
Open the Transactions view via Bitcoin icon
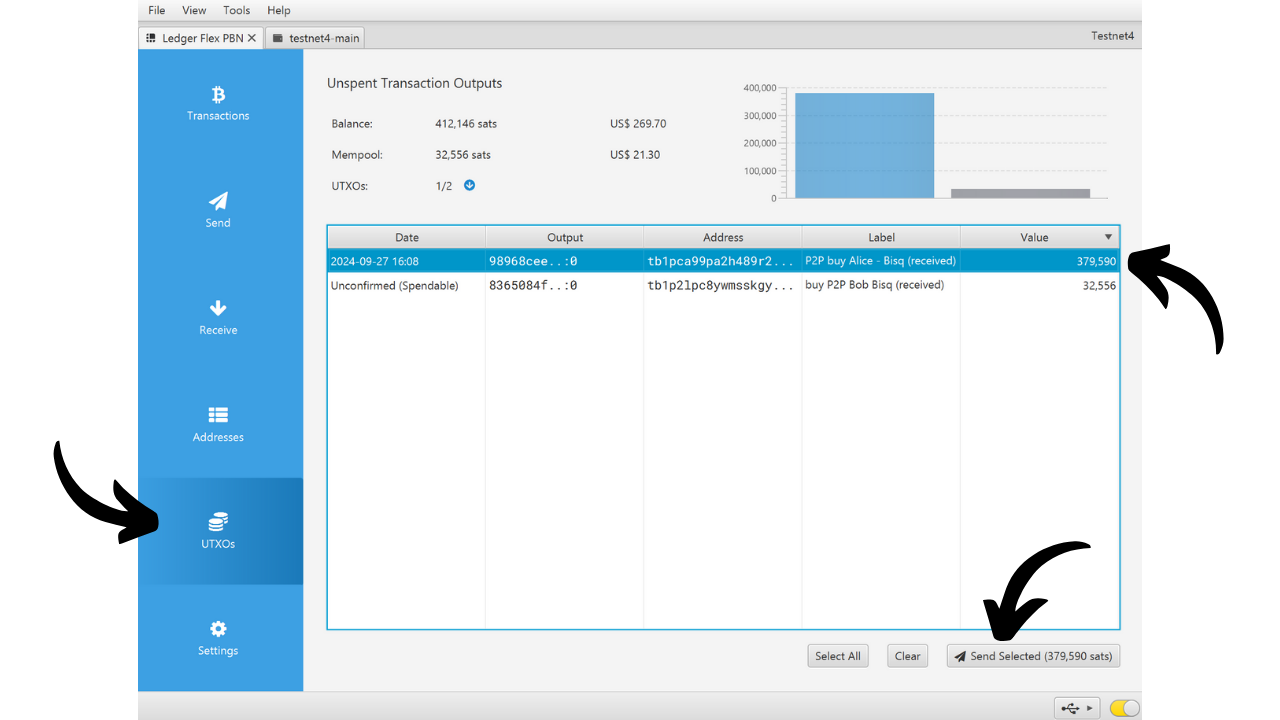coord(218,95)
